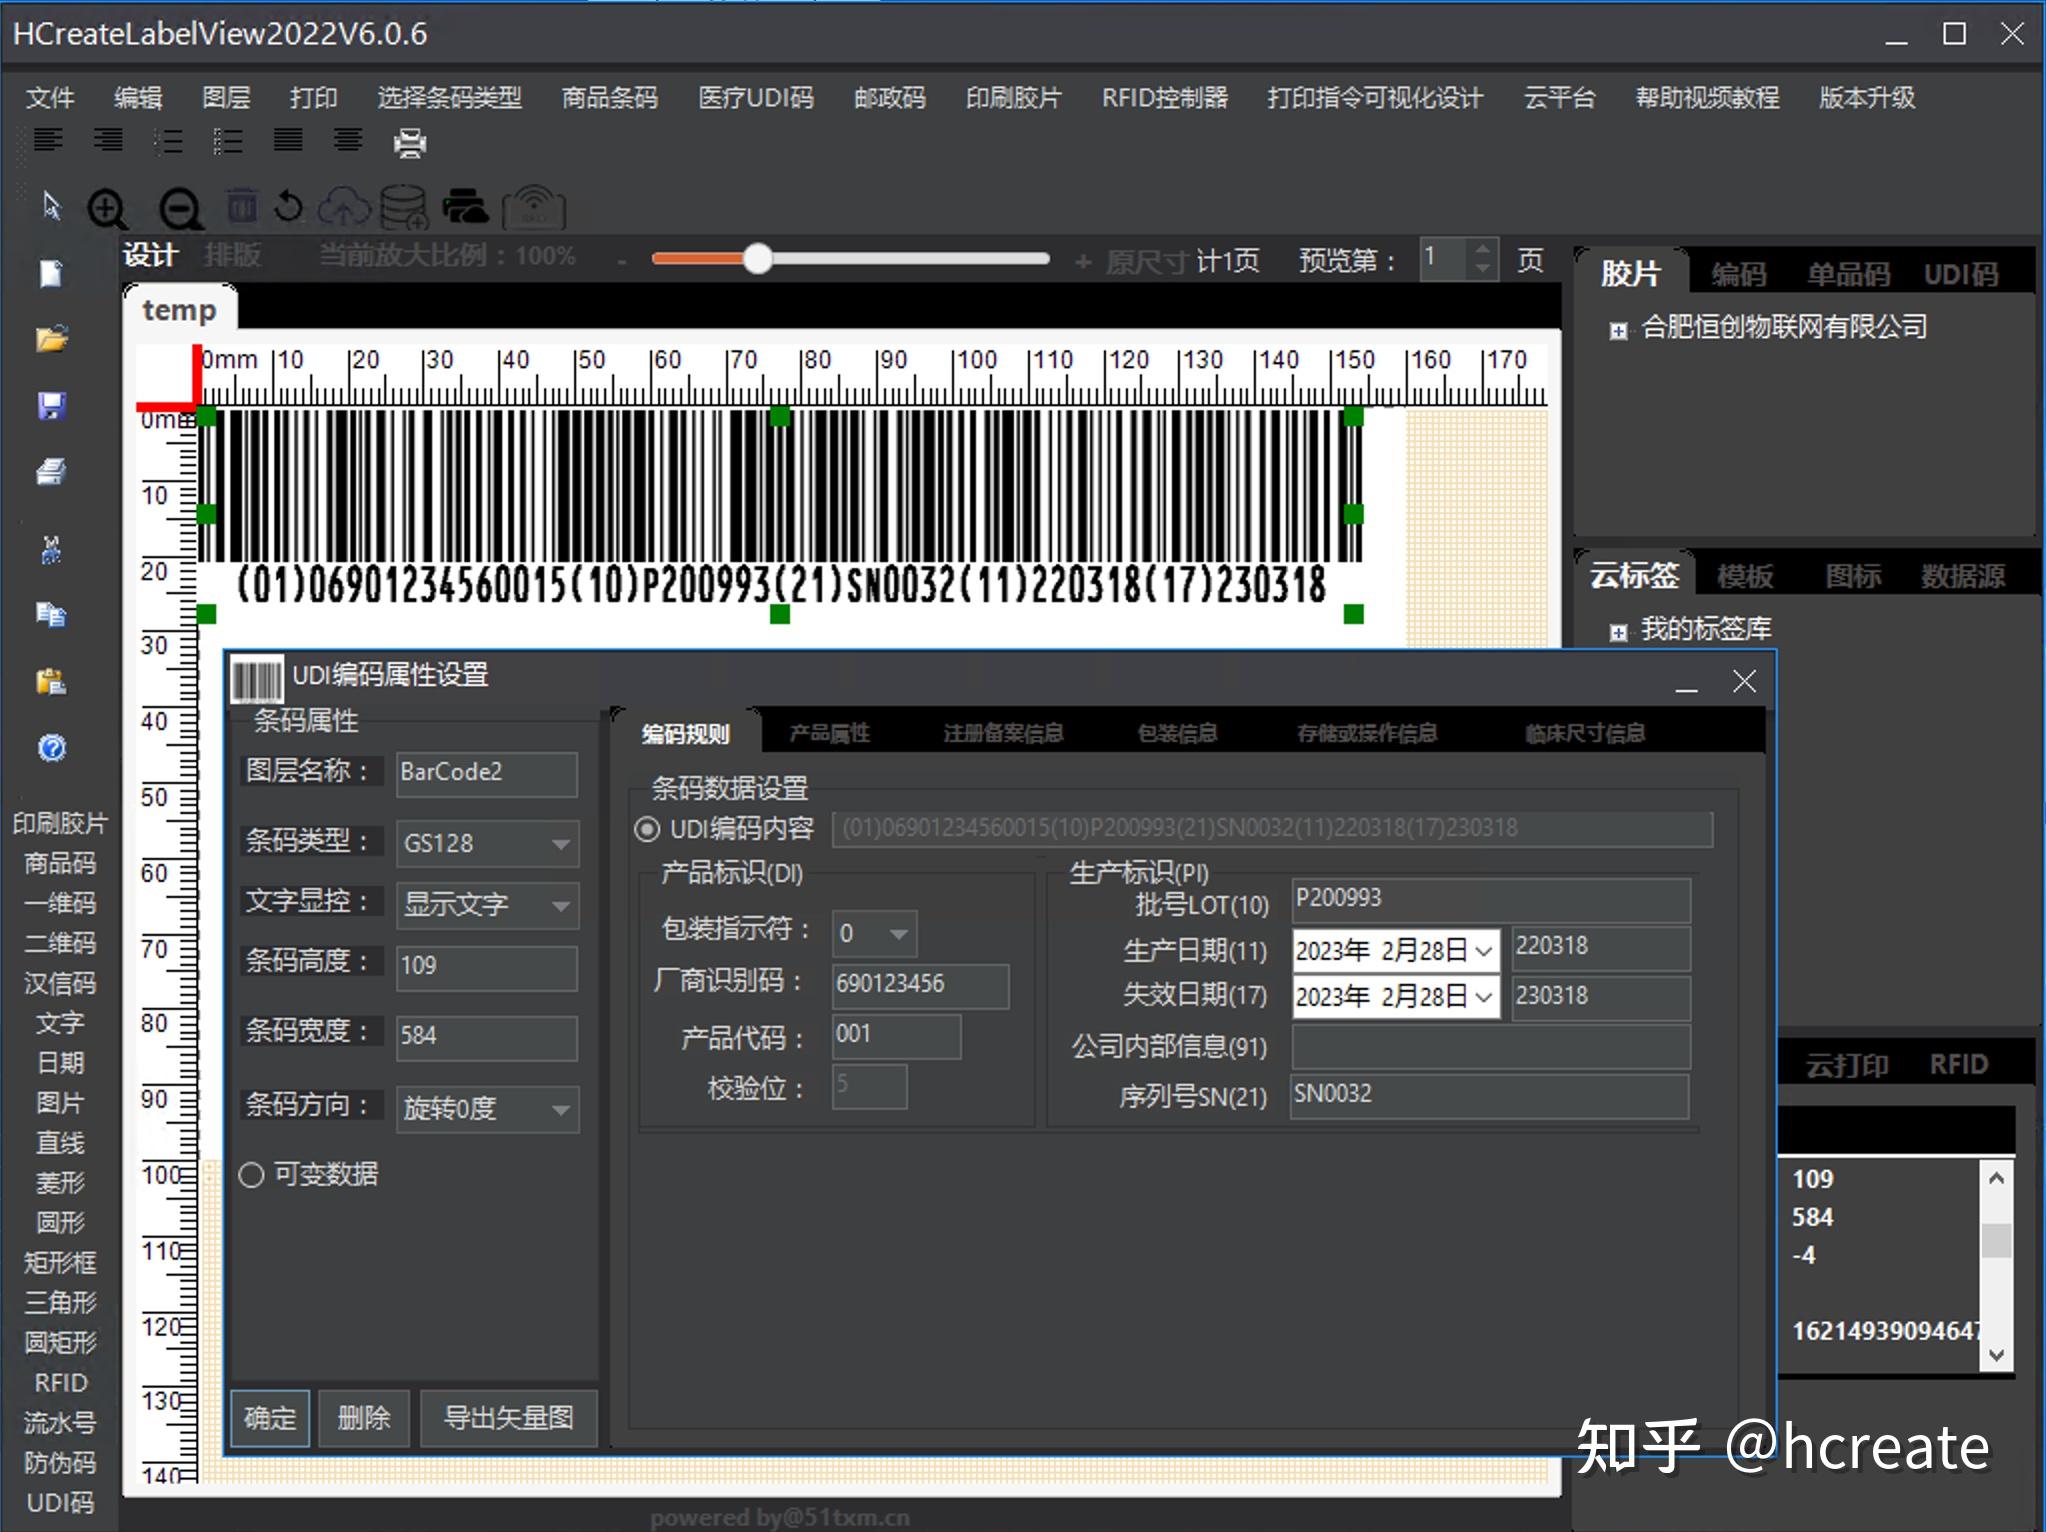The height and width of the screenshot is (1532, 2046).
Task: Open the 生产日期 date picker dropdown
Action: coord(1483,950)
